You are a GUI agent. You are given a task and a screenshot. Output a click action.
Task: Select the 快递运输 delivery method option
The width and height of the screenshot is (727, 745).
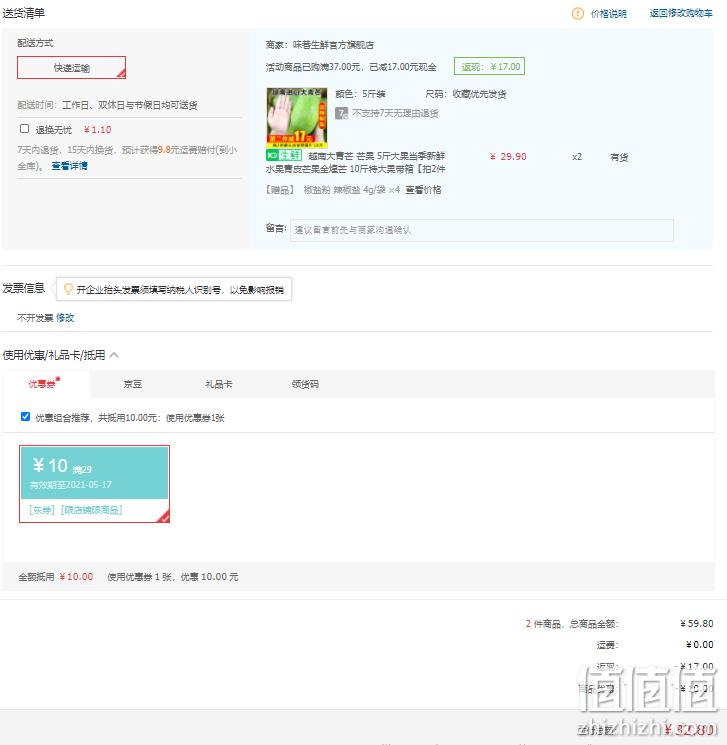(71, 67)
